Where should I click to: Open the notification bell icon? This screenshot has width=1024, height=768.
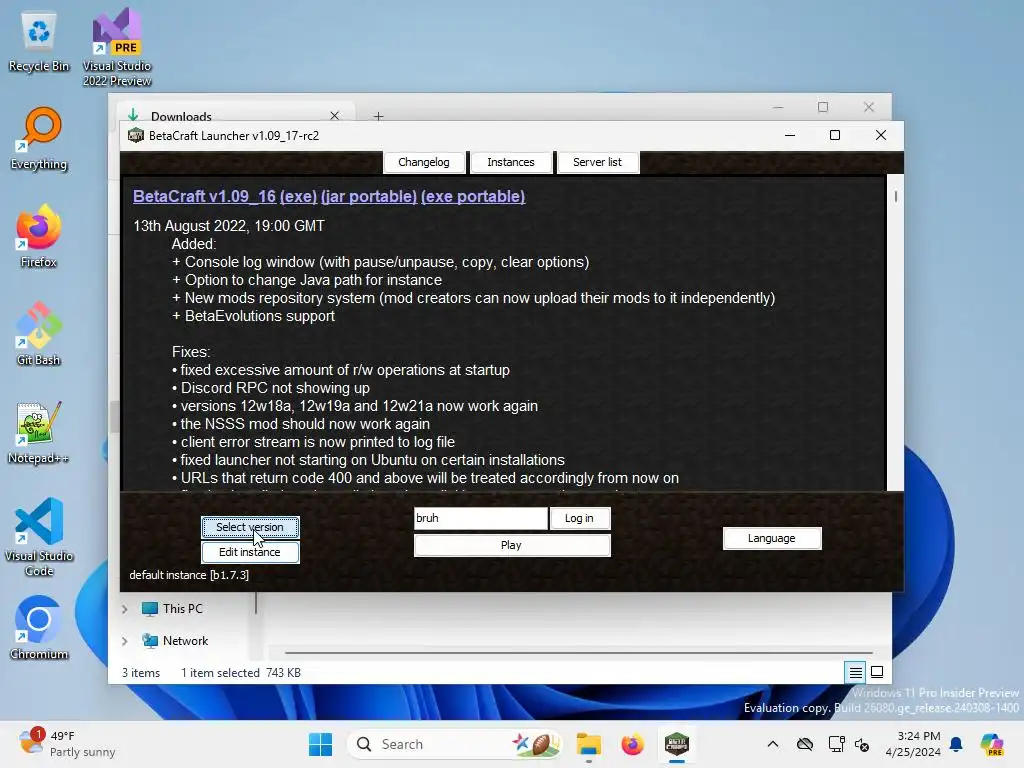[956, 744]
